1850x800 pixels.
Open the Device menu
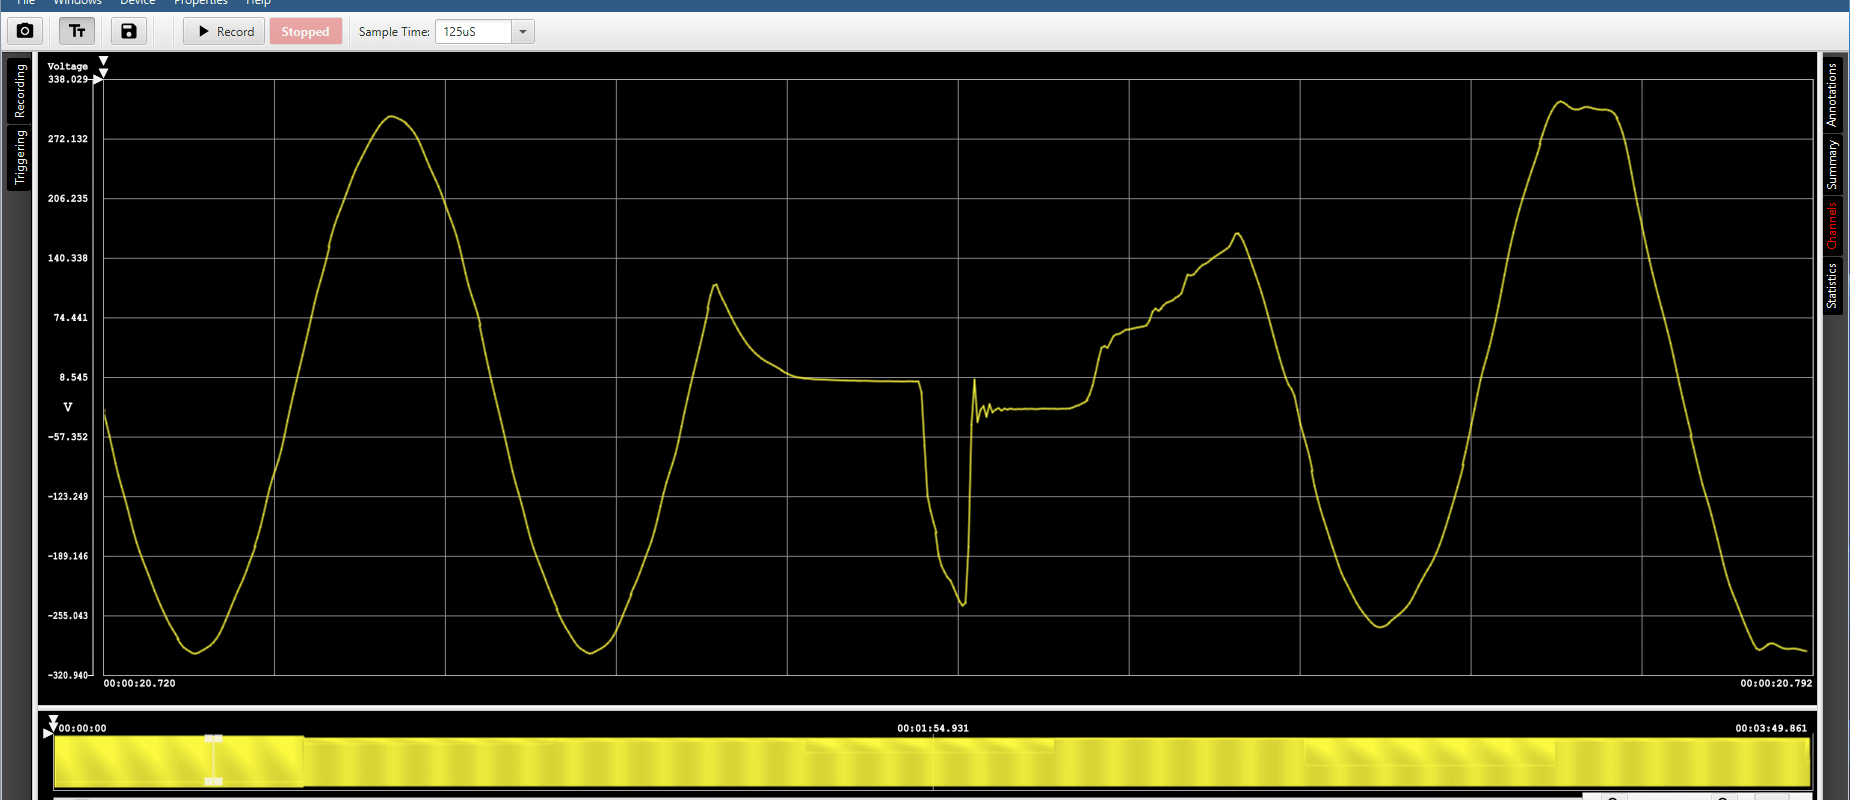pyautogui.click(x=137, y=3)
